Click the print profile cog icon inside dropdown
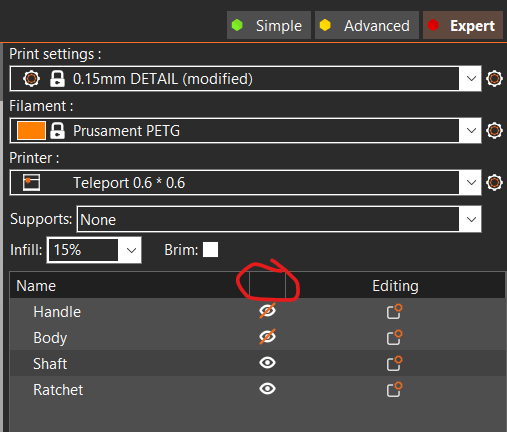507x432 pixels. [31, 79]
